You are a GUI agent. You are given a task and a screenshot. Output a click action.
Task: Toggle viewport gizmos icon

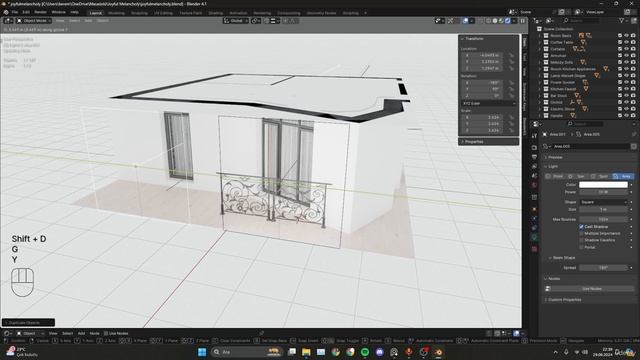pyautogui.click(x=450, y=20)
